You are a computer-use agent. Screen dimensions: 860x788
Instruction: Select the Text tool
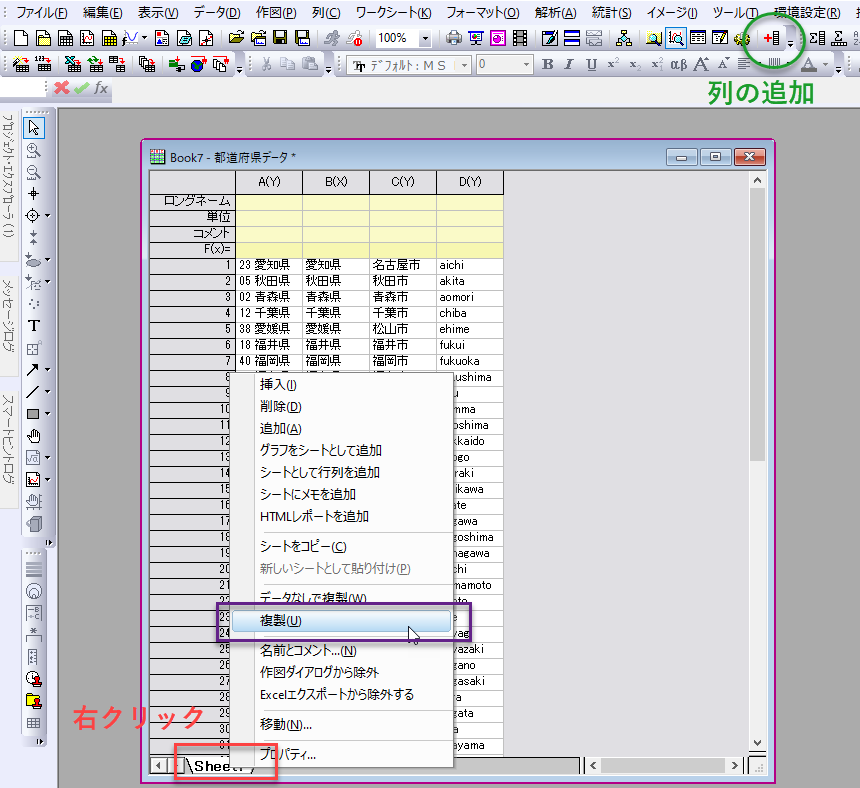(x=33, y=326)
